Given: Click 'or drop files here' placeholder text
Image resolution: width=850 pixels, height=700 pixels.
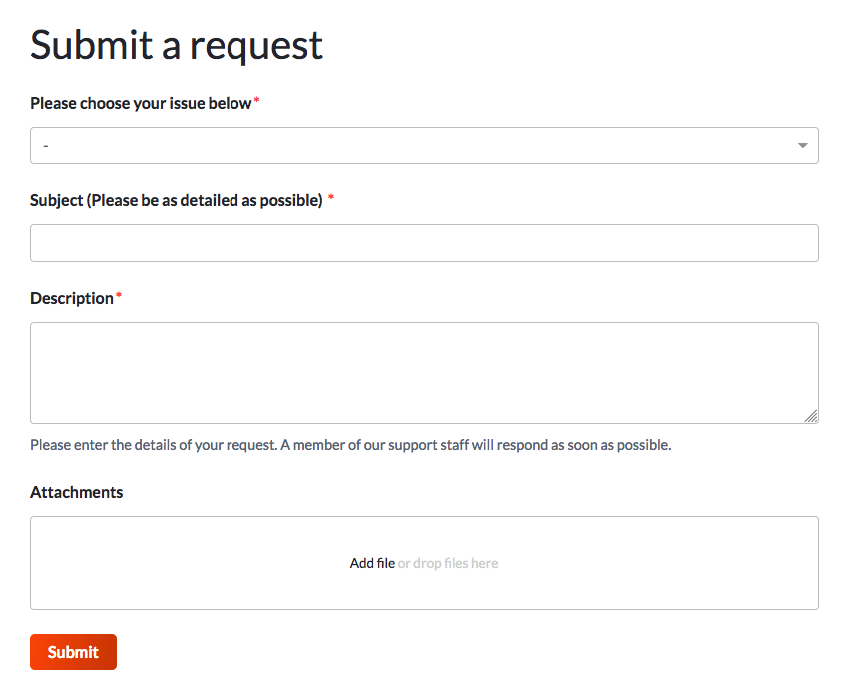Looking at the screenshot, I should (446, 563).
